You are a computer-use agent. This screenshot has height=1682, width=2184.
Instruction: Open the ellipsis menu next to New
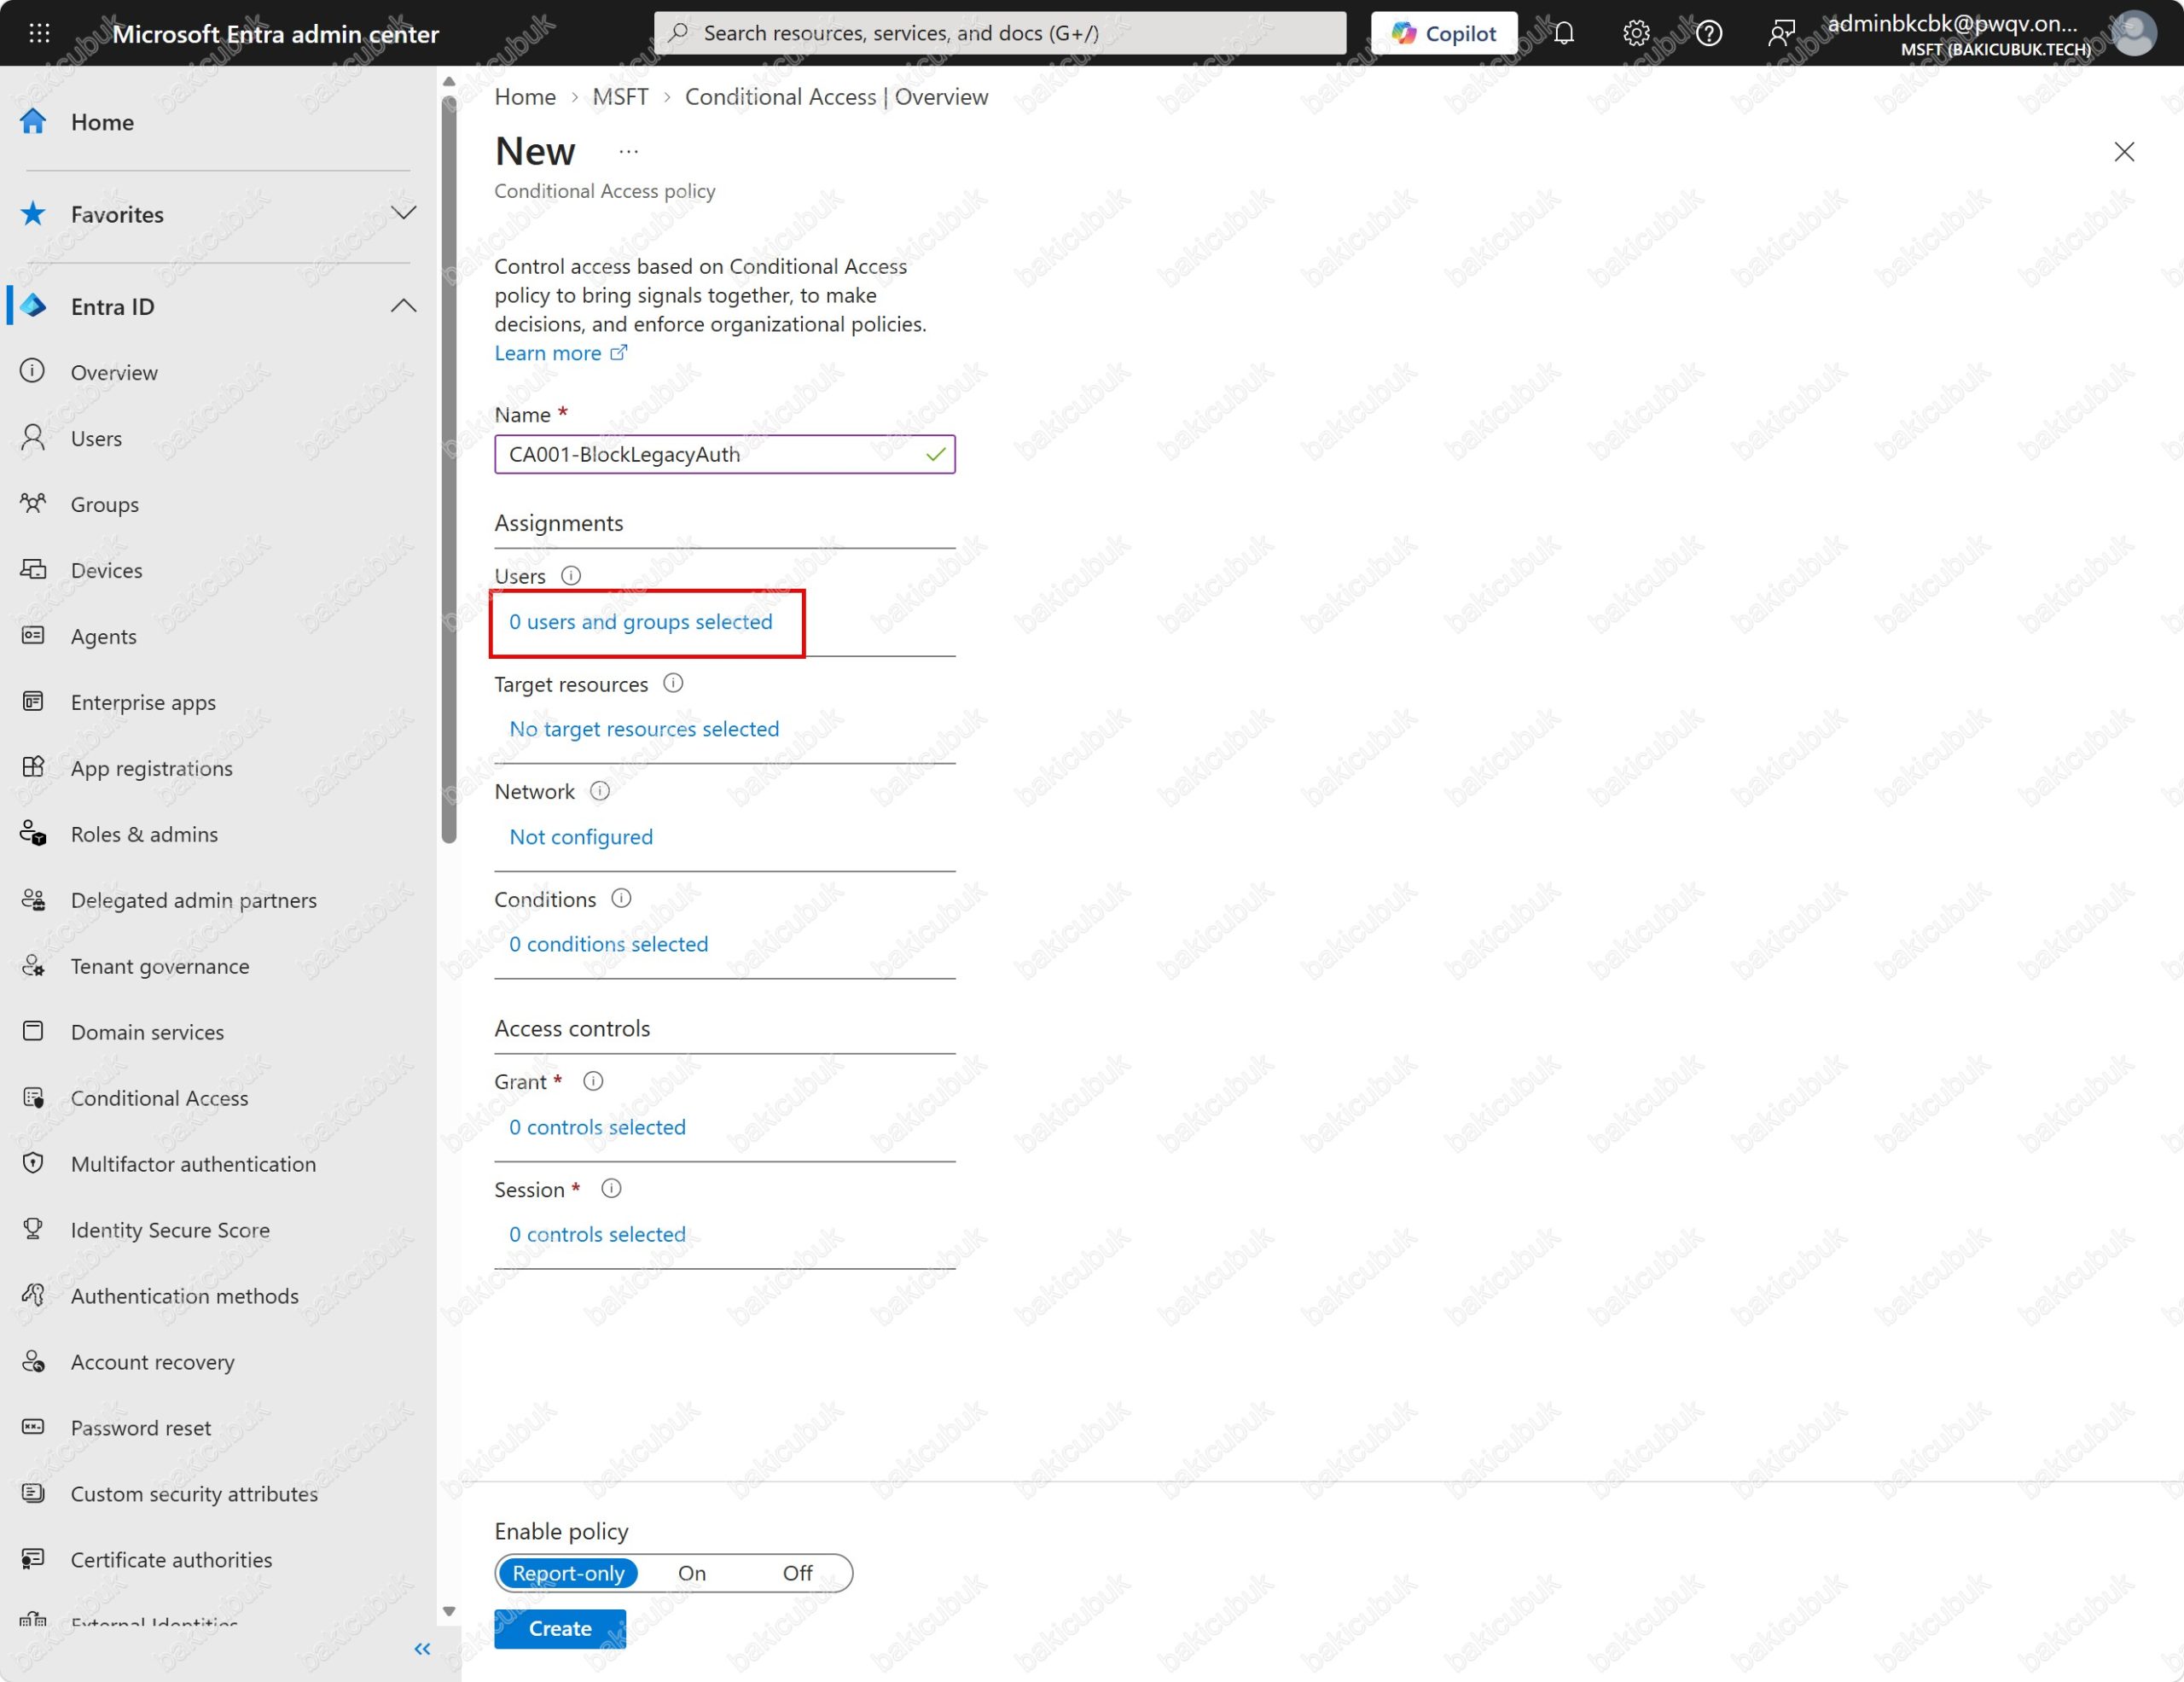tap(628, 152)
